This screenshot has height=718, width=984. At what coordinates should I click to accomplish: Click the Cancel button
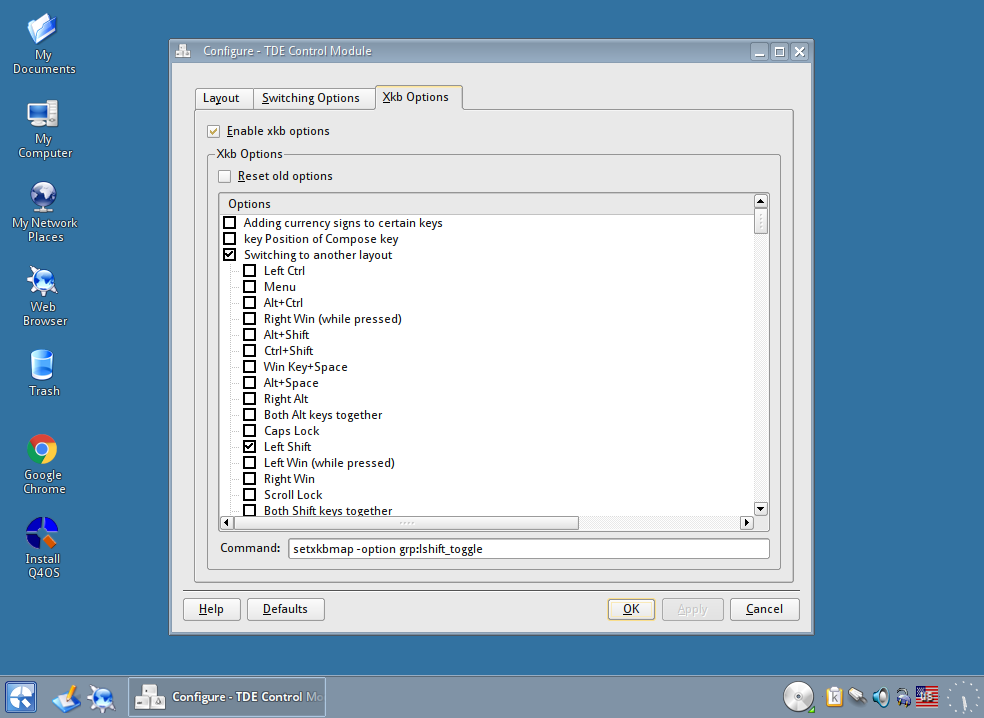764,609
